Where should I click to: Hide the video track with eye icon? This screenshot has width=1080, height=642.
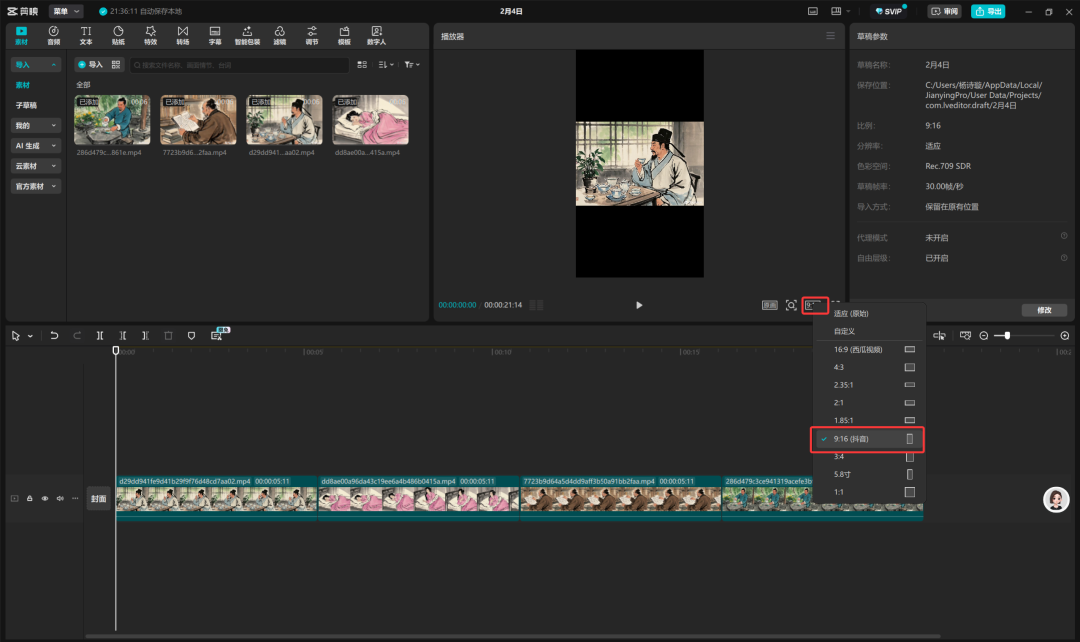click(45, 498)
